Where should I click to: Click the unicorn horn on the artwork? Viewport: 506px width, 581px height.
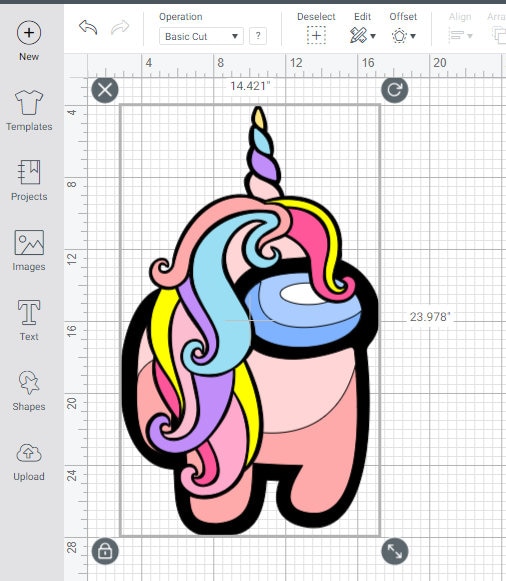[x=263, y=154]
